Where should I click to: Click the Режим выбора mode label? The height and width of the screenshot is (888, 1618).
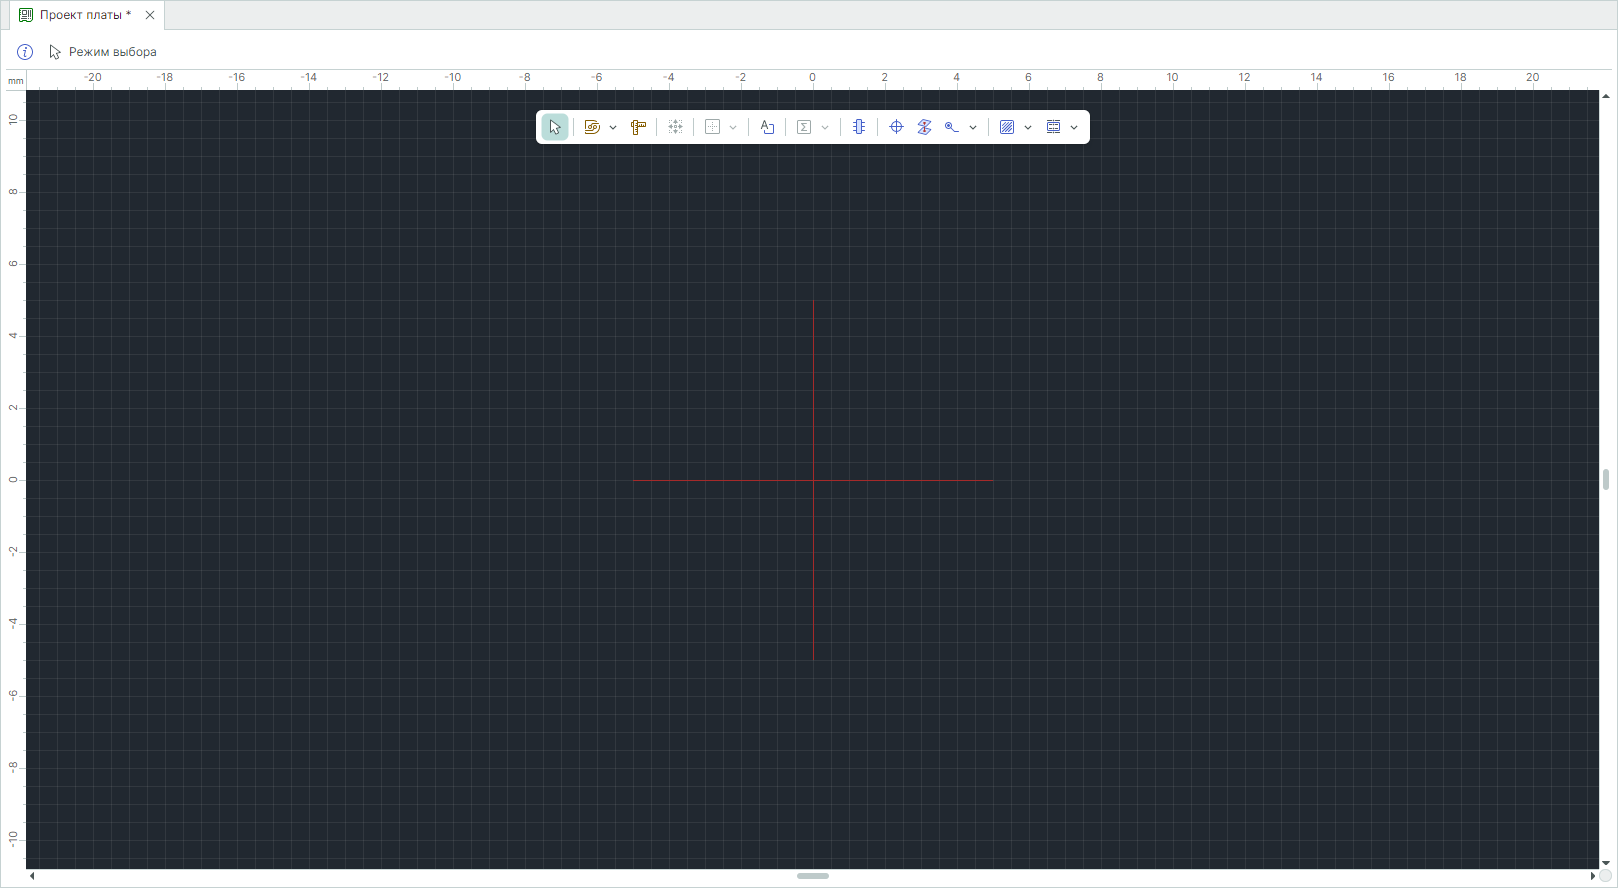(x=113, y=52)
